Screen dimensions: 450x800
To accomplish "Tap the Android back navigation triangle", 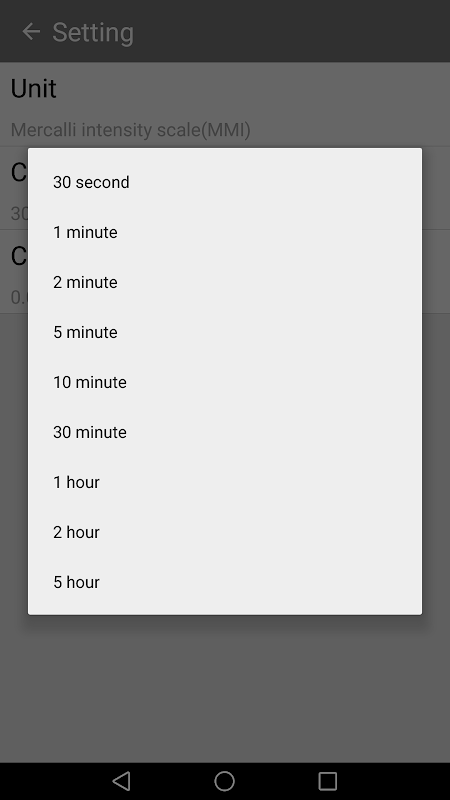I will coord(121,781).
